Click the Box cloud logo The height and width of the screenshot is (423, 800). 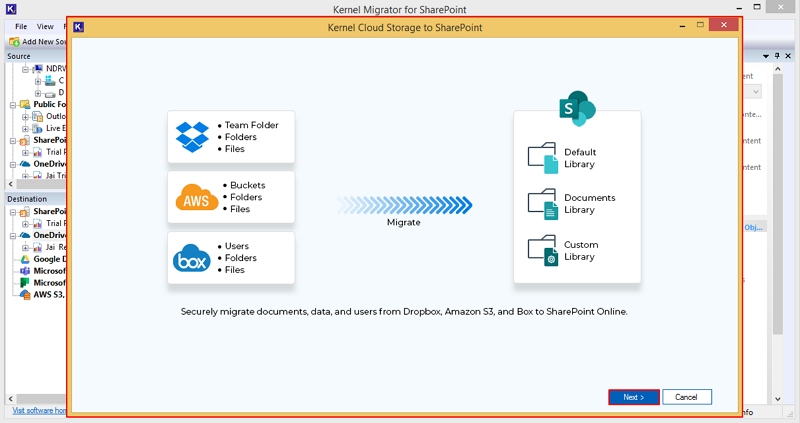tap(191, 258)
